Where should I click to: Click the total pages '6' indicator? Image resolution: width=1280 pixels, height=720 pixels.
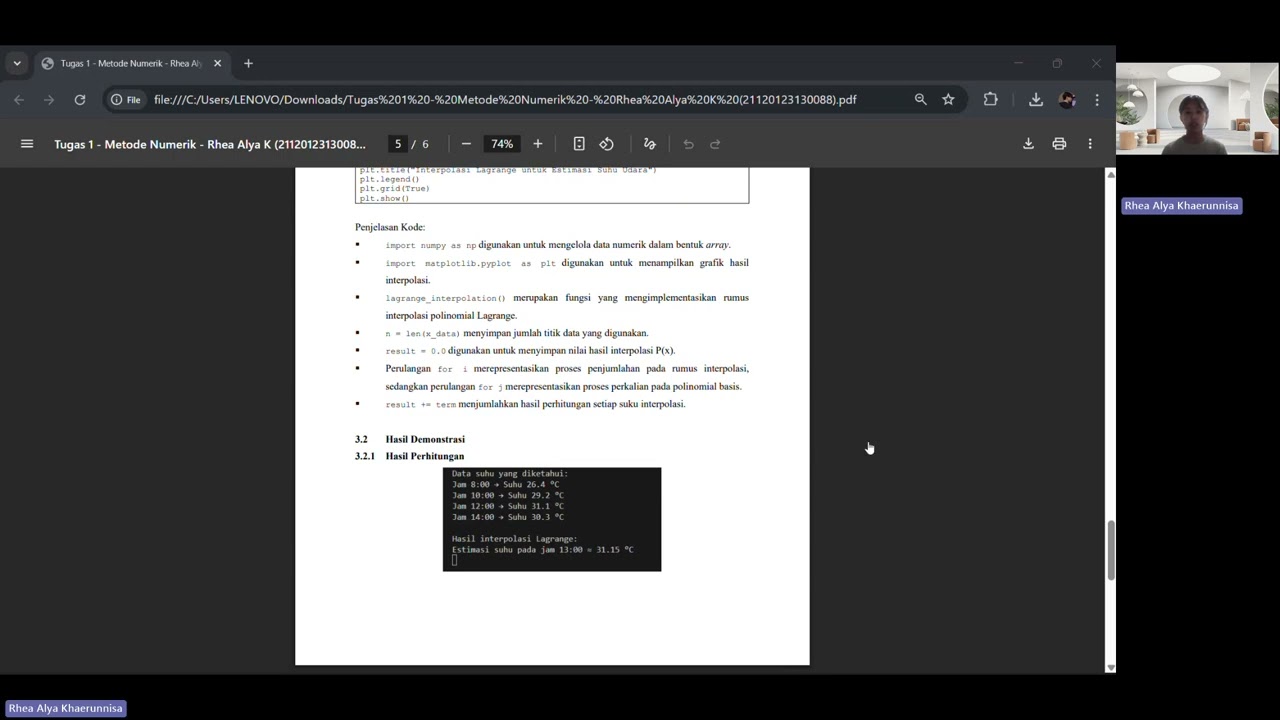pyautogui.click(x=425, y=144)
